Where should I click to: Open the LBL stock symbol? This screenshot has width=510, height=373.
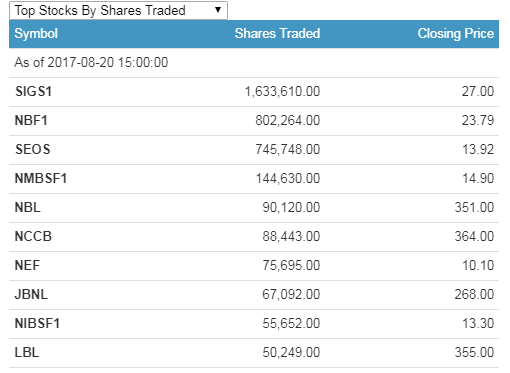[27, 352]
